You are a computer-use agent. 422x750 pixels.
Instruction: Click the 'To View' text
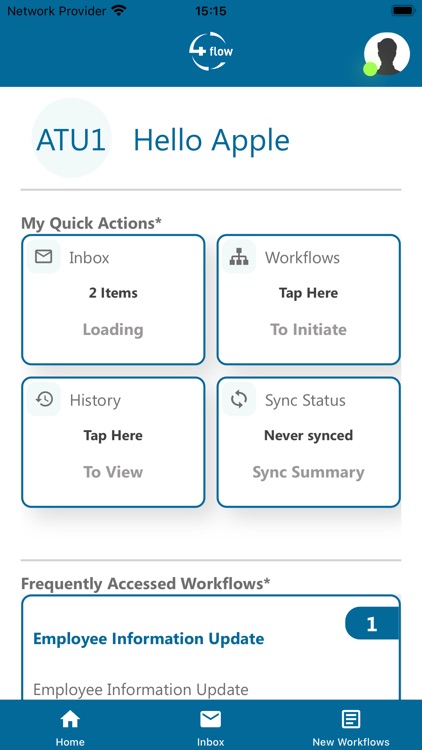(113, 472)
